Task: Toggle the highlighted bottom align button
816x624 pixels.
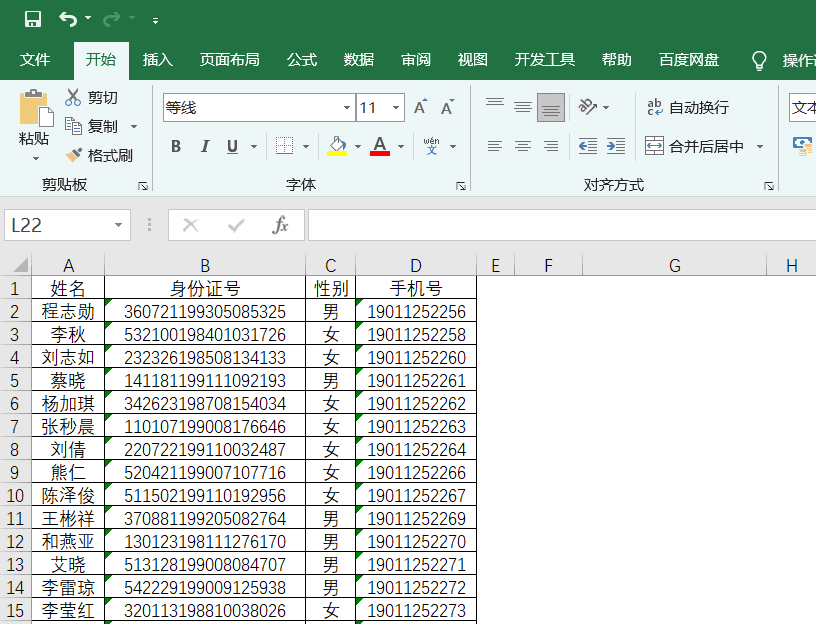Action: tap(551, 107)
